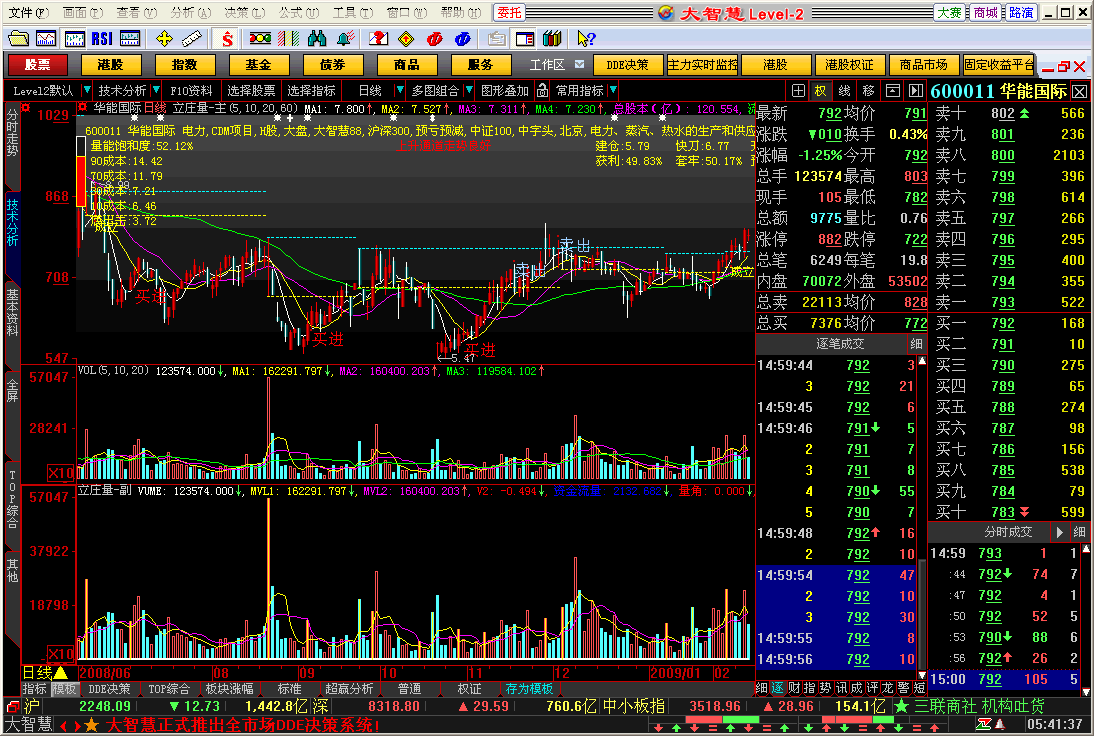This screenshot has width=1094, height=736.
Task: Open the 工作区 workspace dropdown
Action: tap(579, 64)
